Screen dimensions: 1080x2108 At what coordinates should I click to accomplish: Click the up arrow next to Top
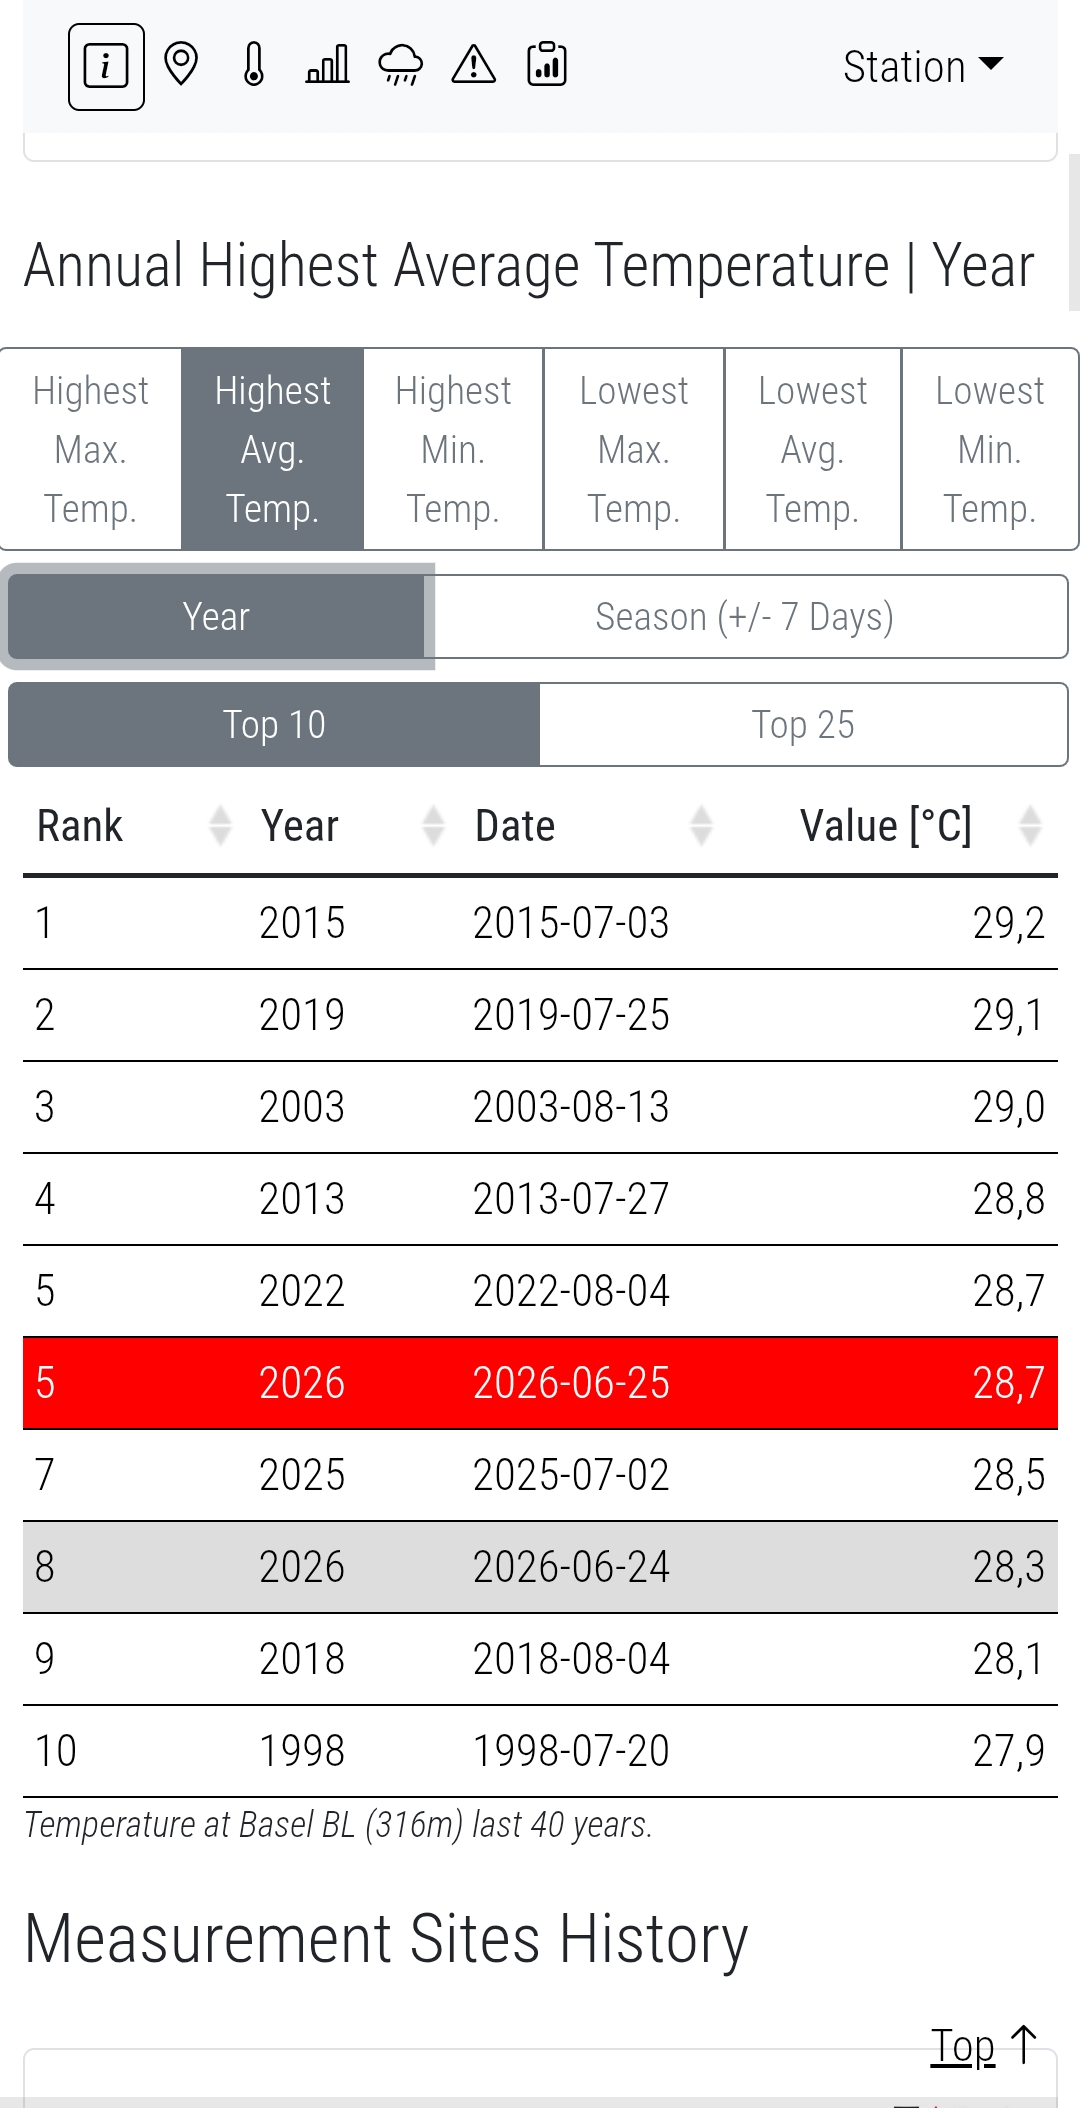coord(1024,2045)
